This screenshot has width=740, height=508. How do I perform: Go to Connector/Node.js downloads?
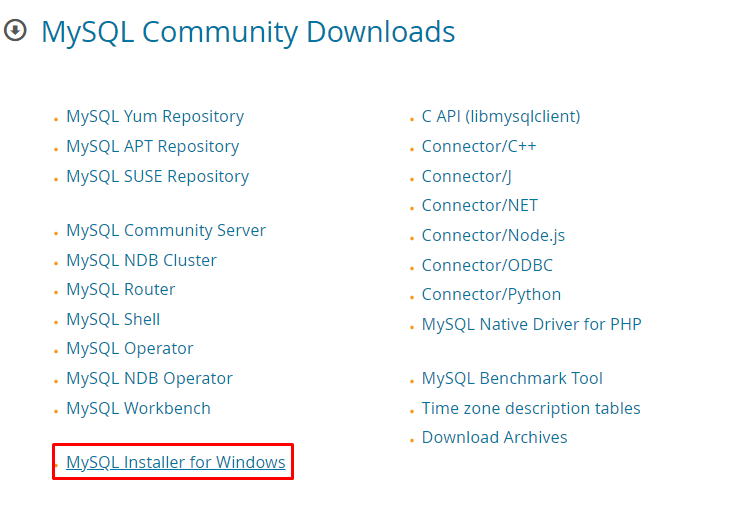493,235
